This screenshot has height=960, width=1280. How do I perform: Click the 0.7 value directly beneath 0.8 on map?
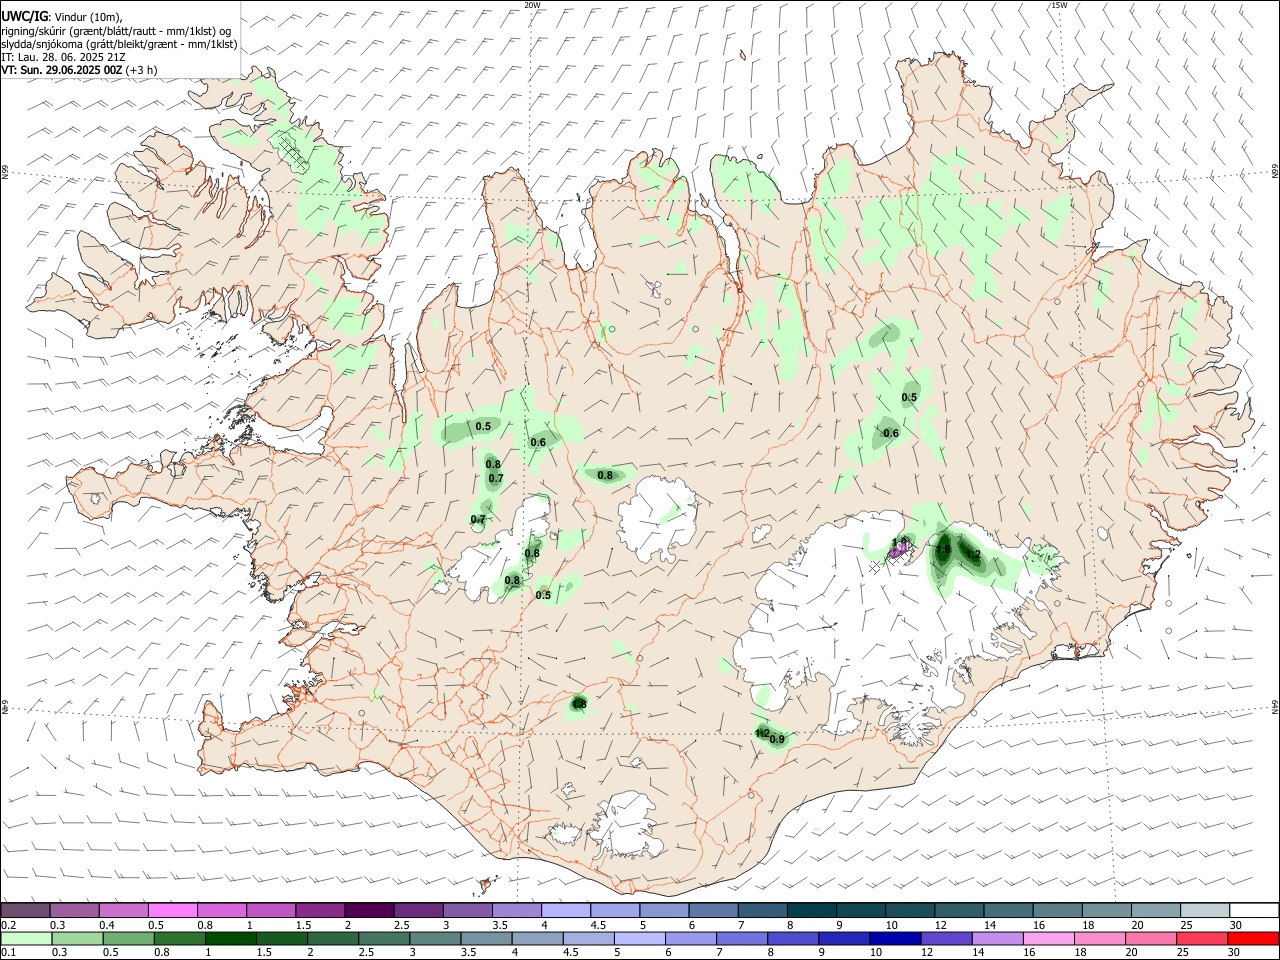click(496, 479)
